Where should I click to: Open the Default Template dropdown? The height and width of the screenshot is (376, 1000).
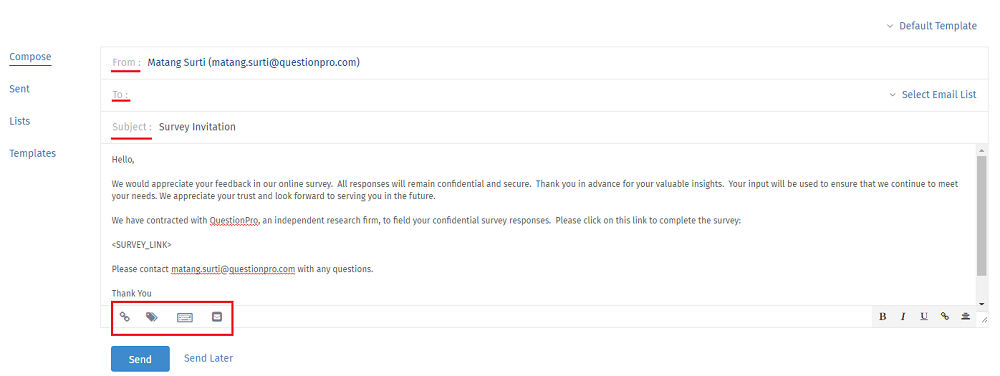click(932, 26)
